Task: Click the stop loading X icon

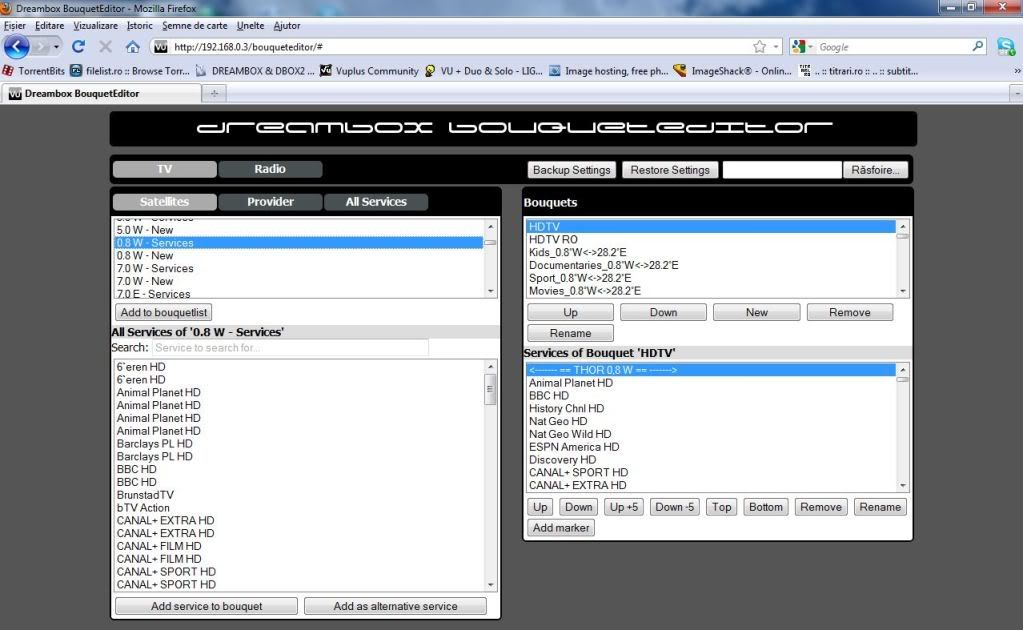Action: tap(105, 47)
